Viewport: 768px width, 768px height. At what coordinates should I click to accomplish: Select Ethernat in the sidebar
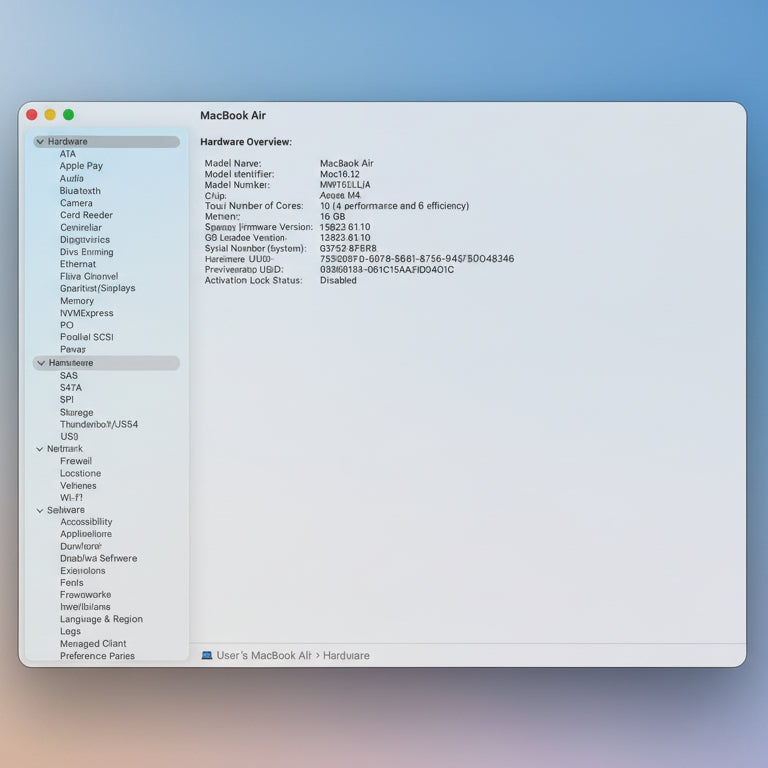point(78,264)
